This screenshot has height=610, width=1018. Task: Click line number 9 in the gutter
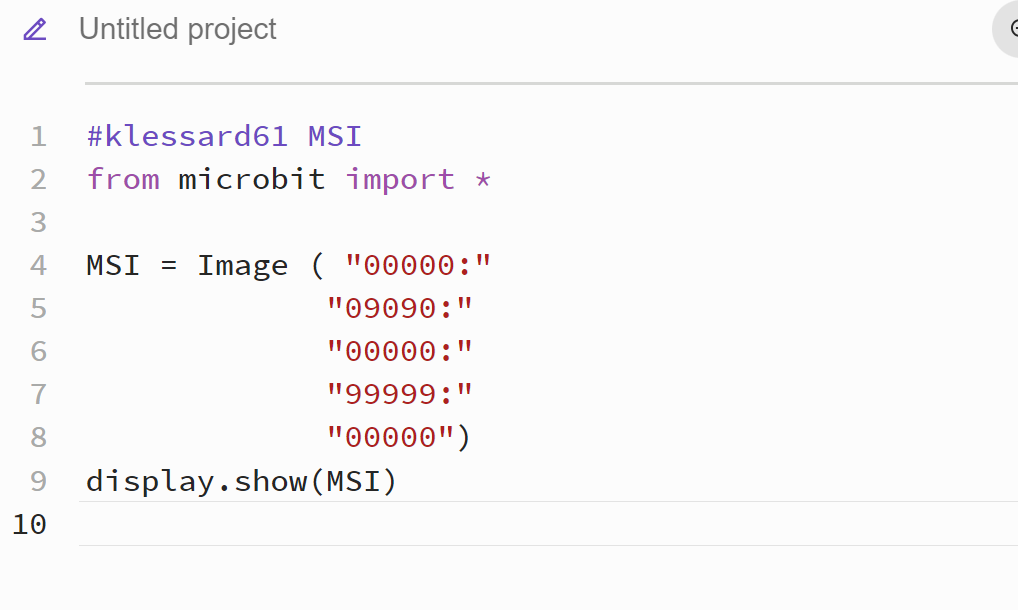coord(38,481)
